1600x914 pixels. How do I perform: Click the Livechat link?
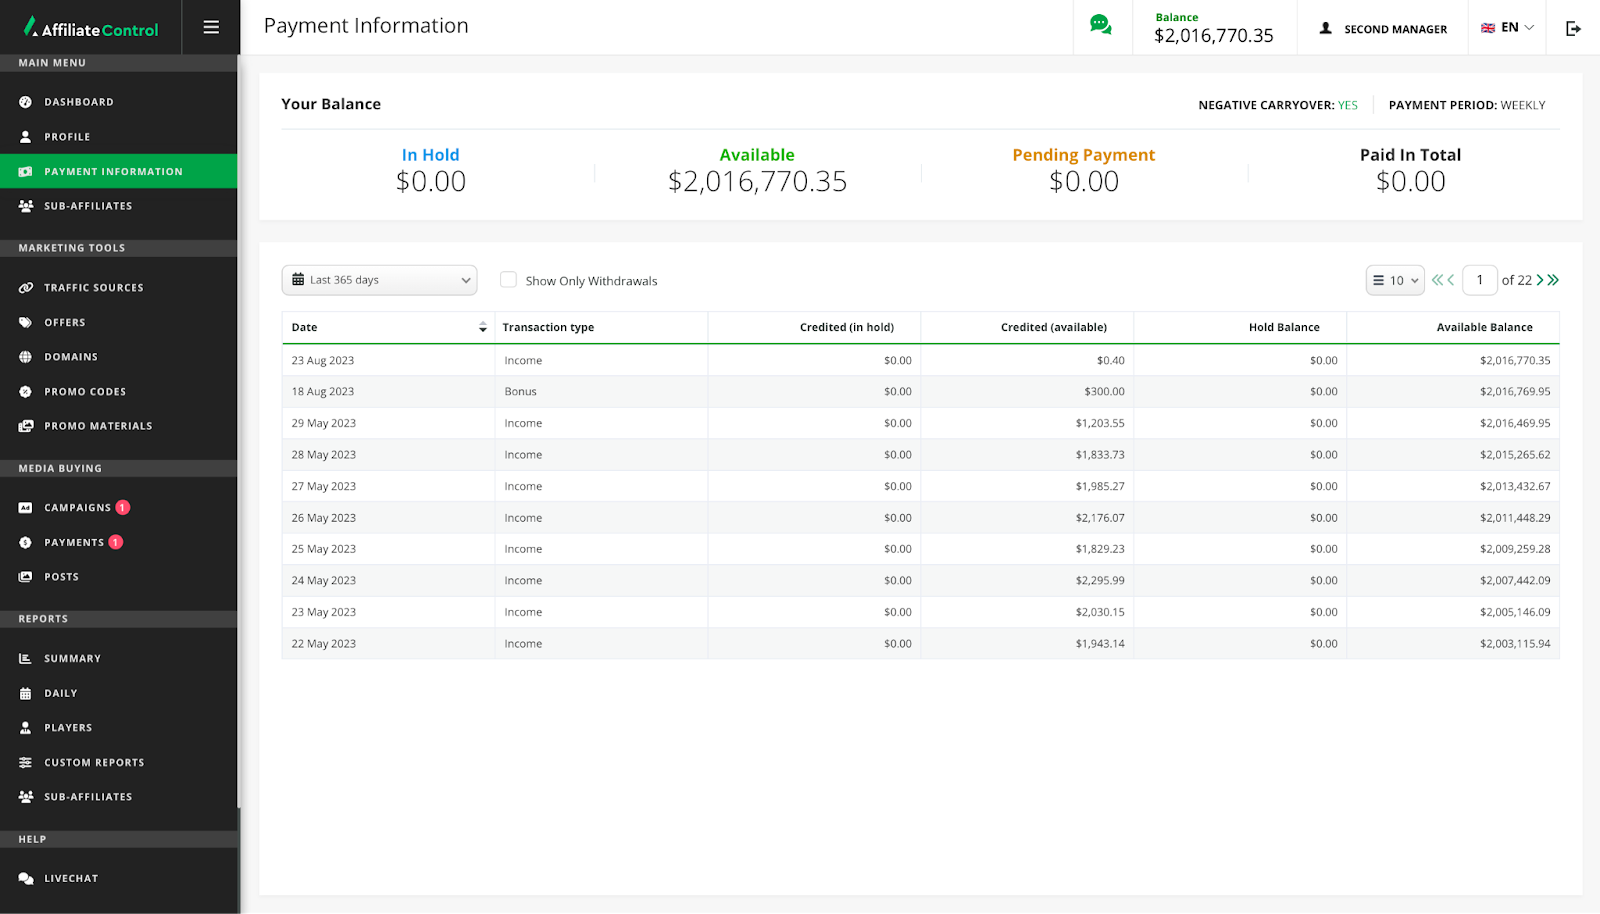[71, 879]
